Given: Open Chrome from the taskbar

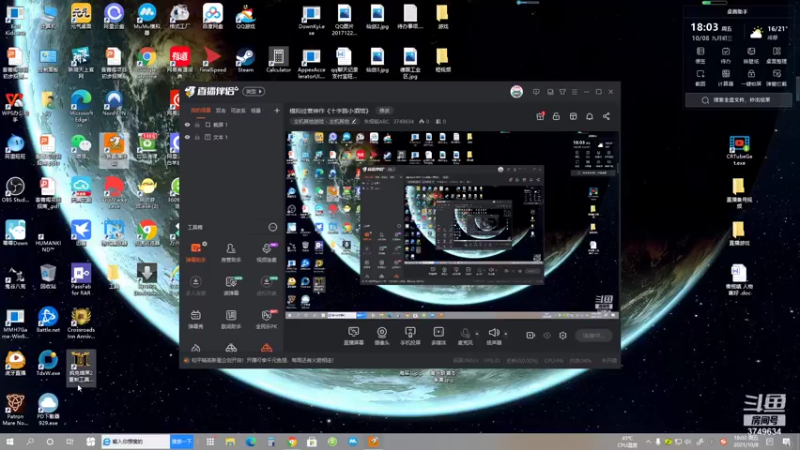Looking at the screenshot, I should click(292, 442).
